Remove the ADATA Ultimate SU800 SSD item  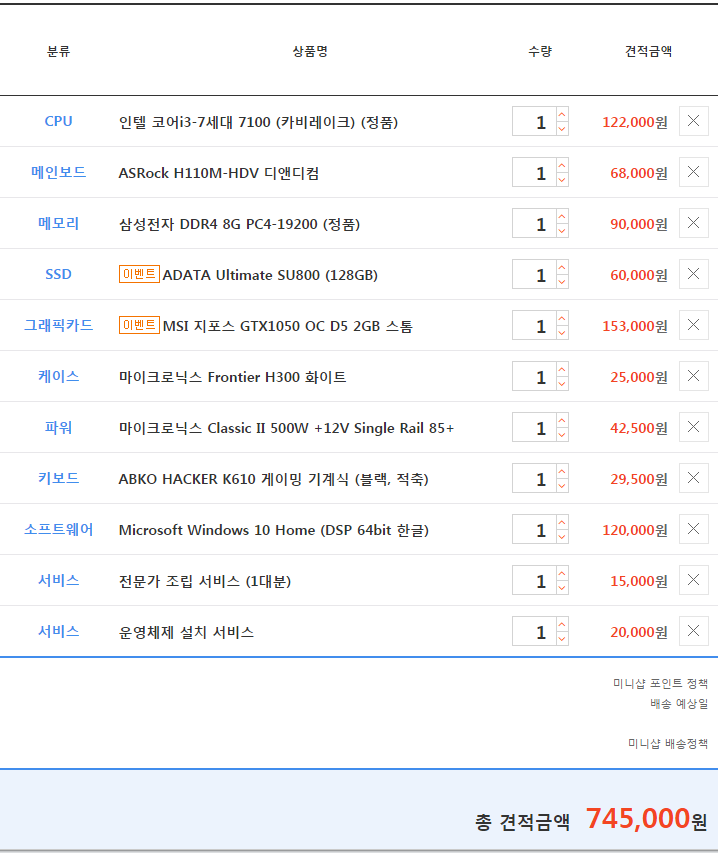[694, 274]
